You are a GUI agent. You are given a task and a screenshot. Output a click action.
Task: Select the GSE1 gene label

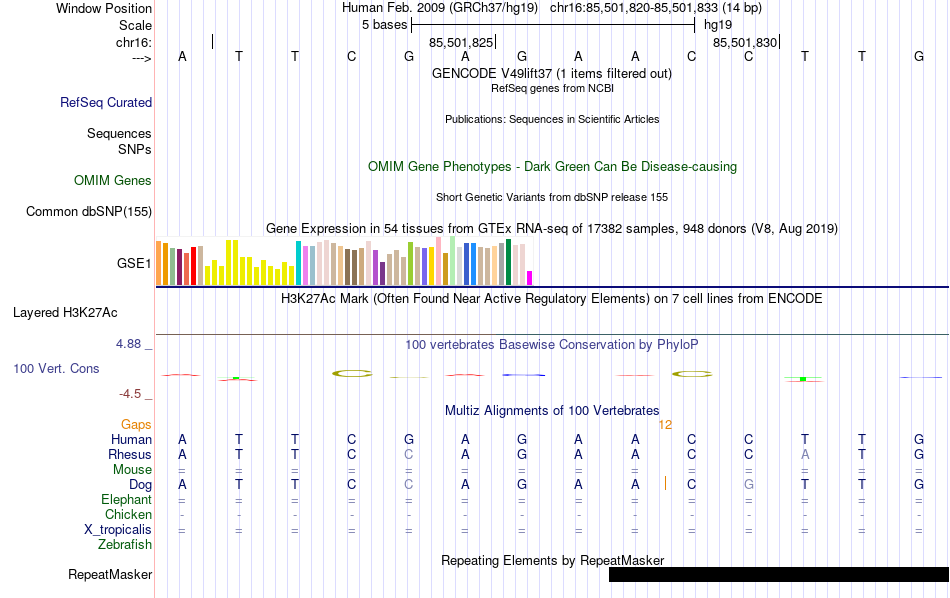pyautogui.click(x=134, y=263)
